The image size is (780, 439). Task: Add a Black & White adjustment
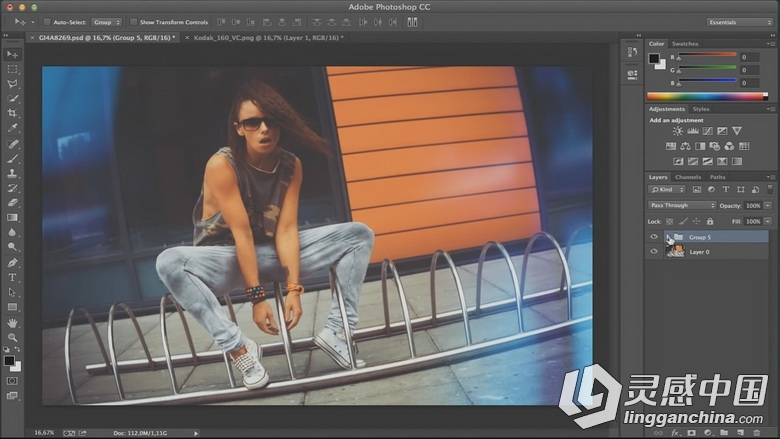[x=700, y=146]
